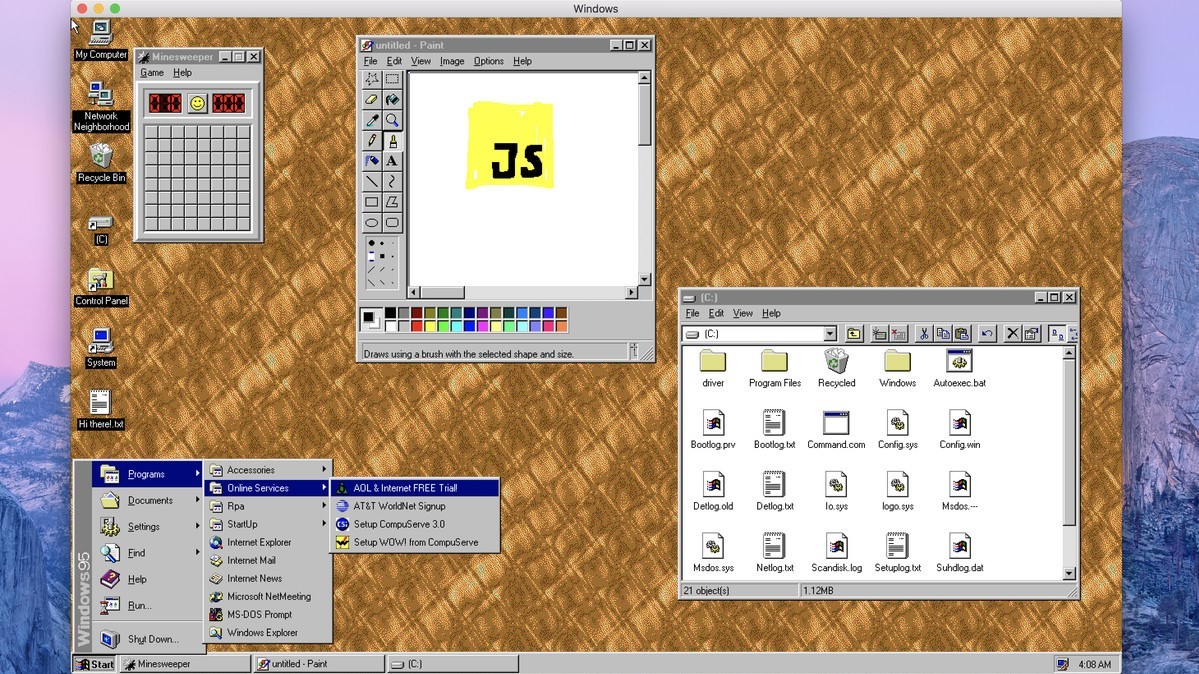The height and width of the screenshot is (674, 1199).
Task: Open the Options menu in Paint
Action: (x=489, y=61)
